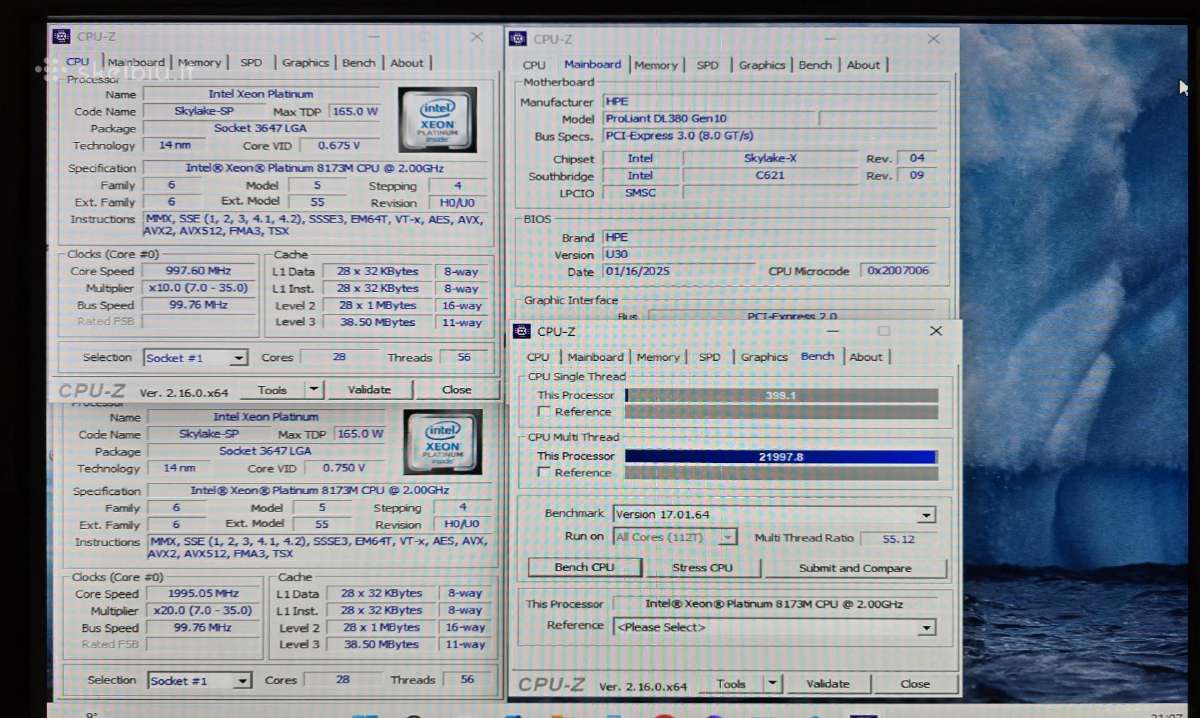Click Xeon Platinum logo beside 0.750 V
Screen dimensions: 1200x718
pyautogui.click(x=442, y=441)
